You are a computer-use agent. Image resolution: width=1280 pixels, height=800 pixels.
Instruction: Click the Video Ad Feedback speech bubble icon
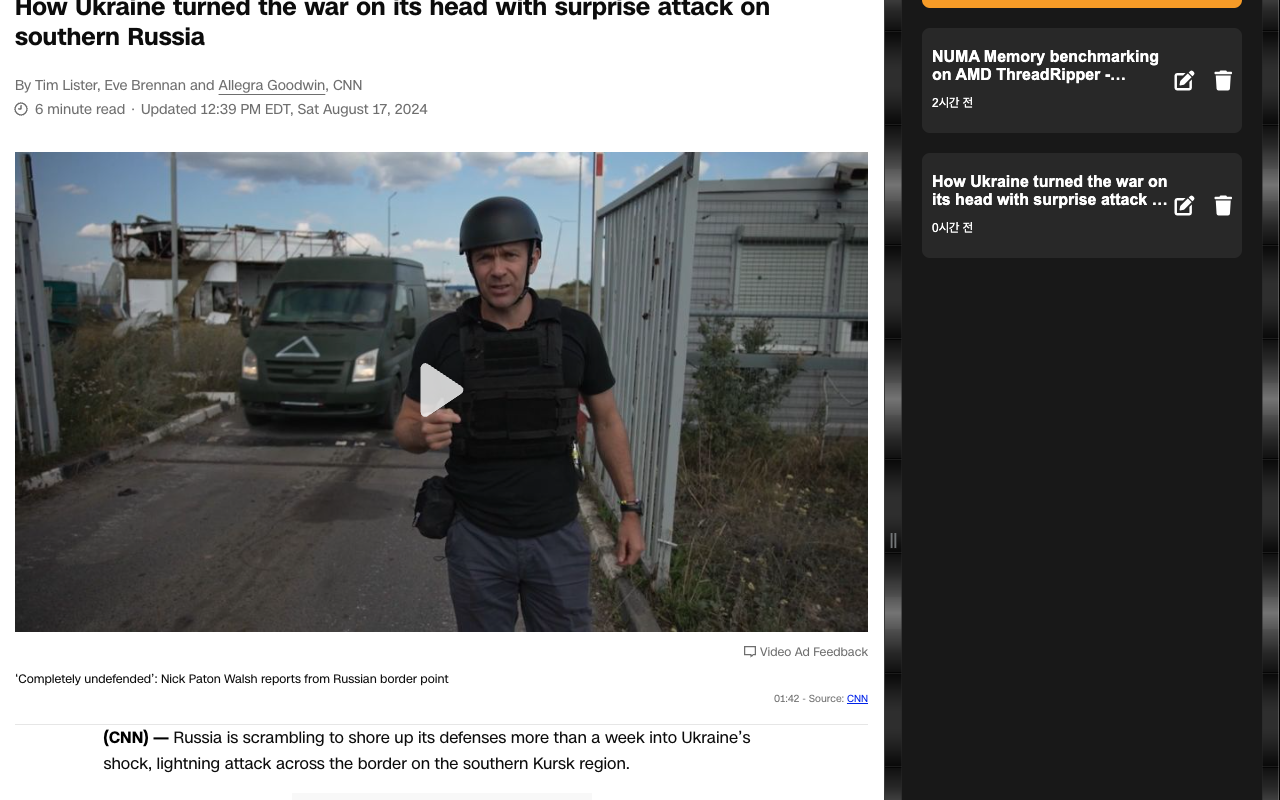pyautogui.click(x=750, y=652)
